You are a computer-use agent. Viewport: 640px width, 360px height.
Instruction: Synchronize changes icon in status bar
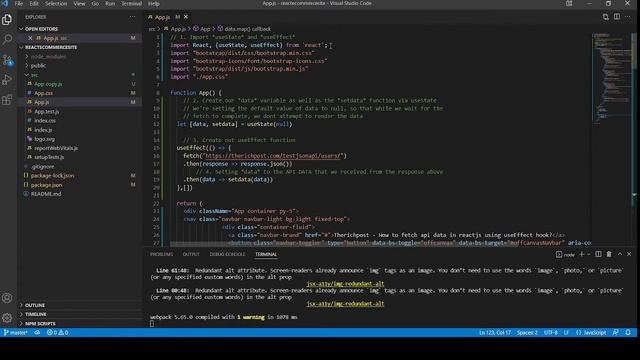coord(37,333)
